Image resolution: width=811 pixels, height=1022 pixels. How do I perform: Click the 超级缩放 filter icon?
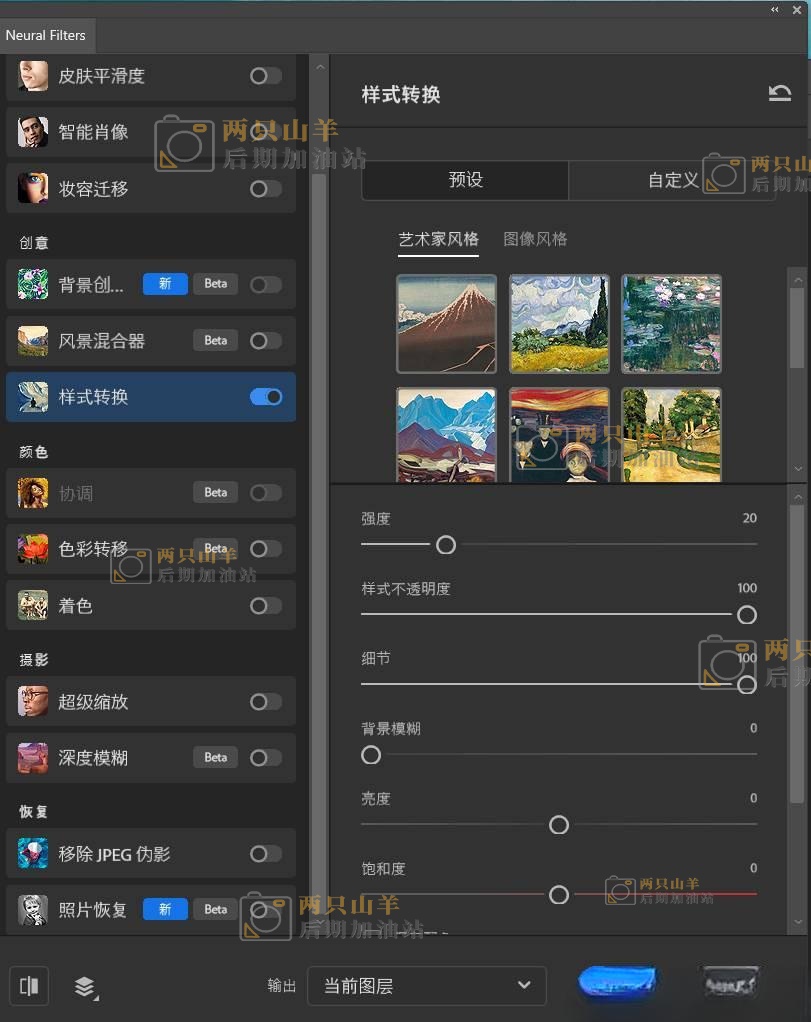click(x=33, y=702)
